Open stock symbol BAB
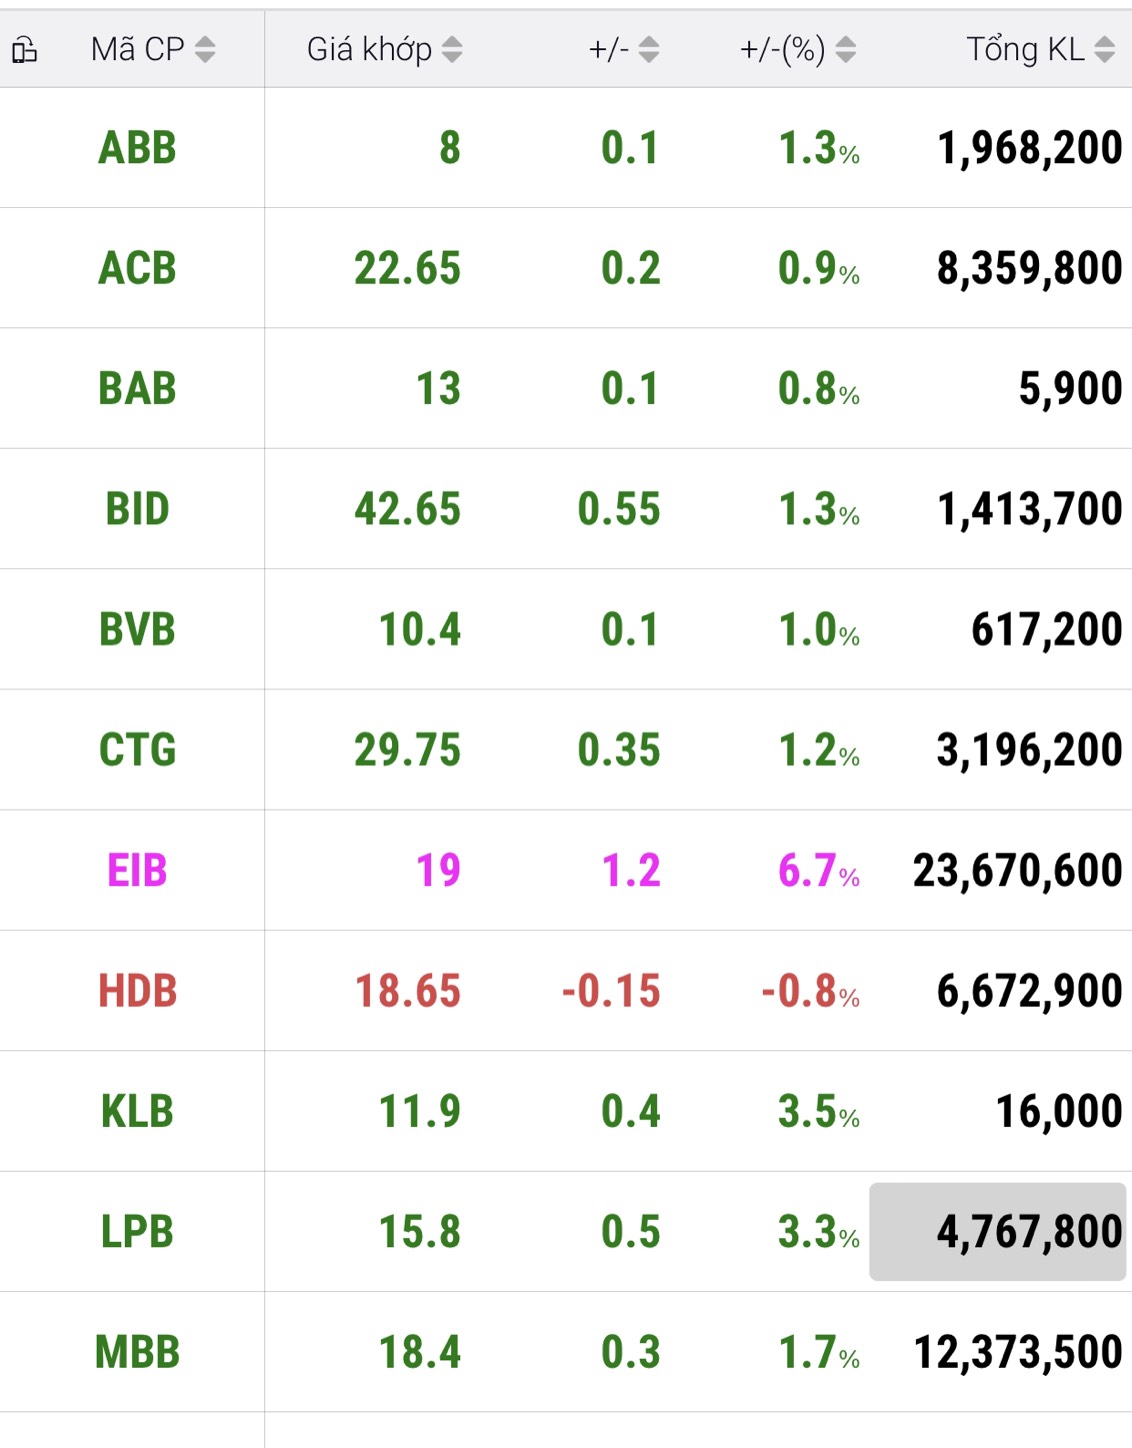This screenshot has height=1448, width=1132. 137,389
